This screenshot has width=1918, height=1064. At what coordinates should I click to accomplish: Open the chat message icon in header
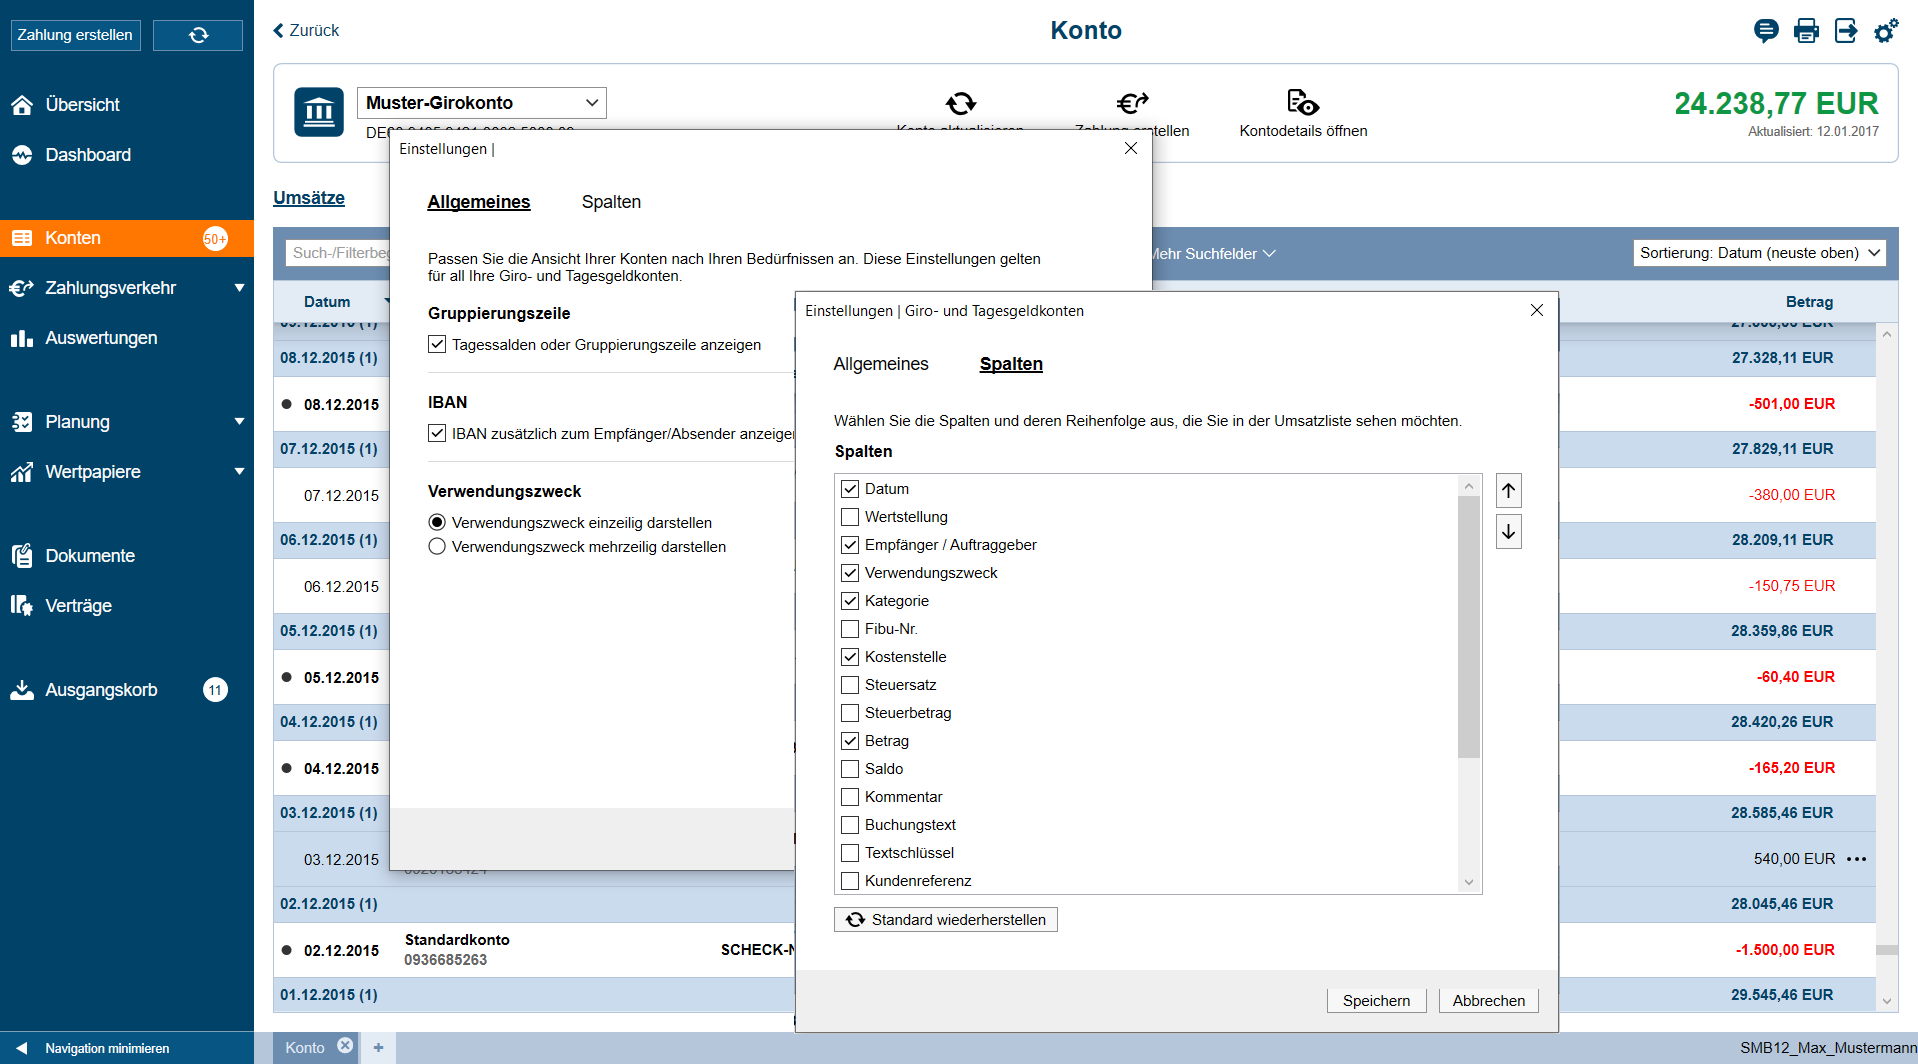click(x=1766, y=31)
